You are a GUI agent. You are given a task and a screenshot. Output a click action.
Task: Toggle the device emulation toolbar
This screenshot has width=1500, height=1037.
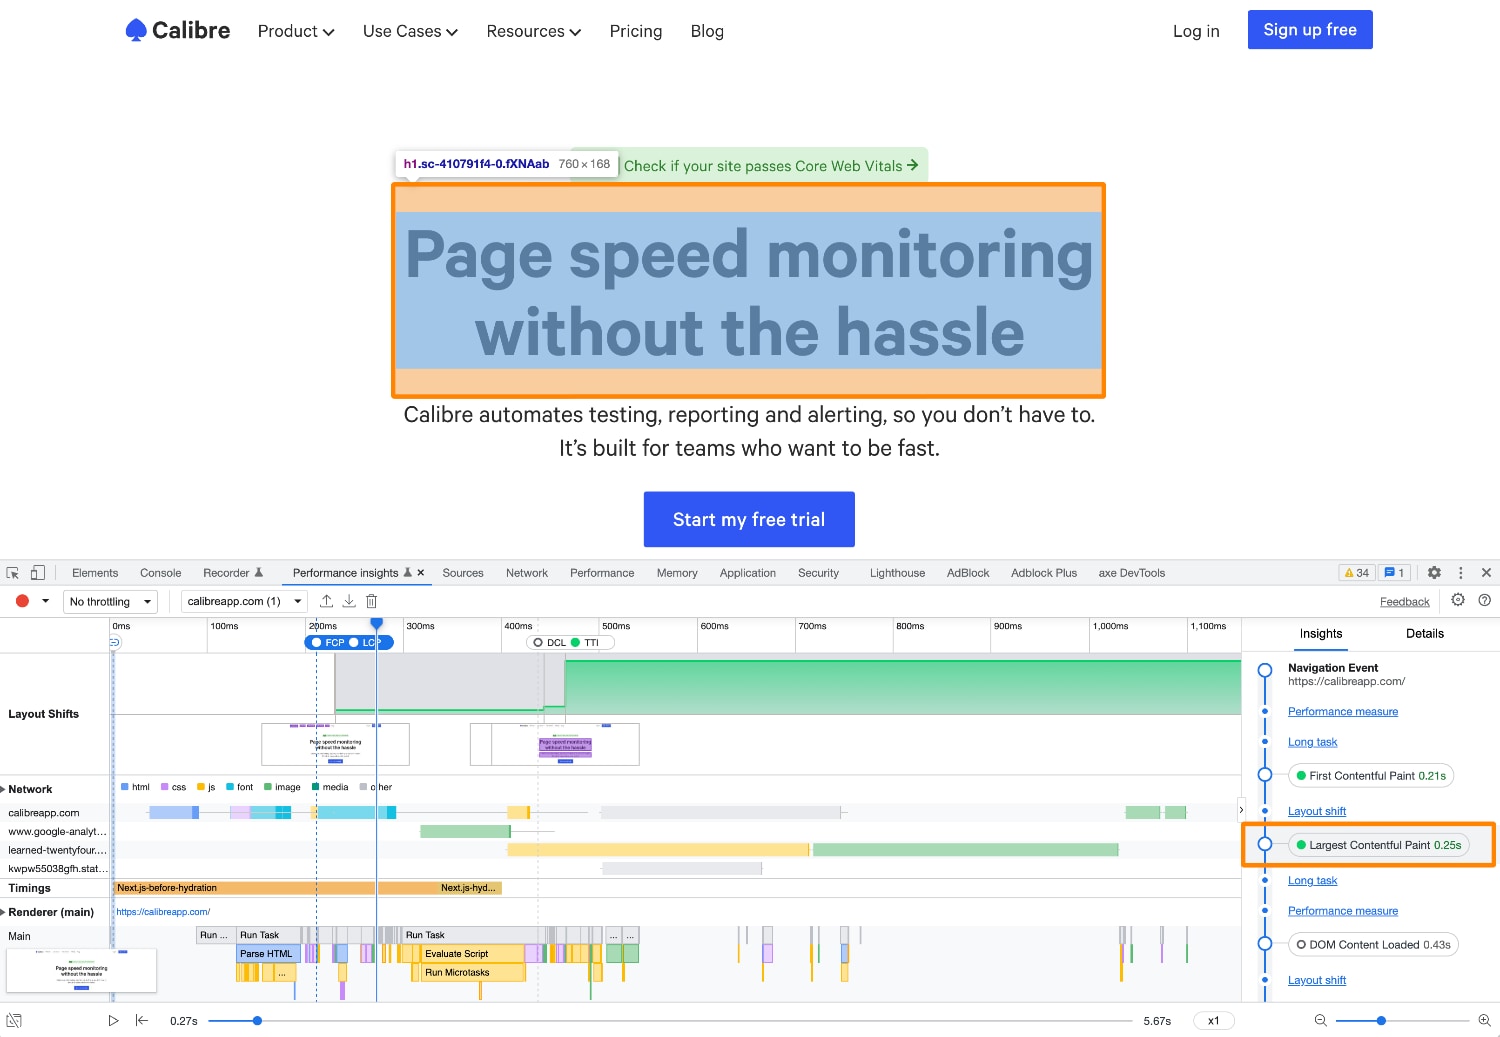37,572
